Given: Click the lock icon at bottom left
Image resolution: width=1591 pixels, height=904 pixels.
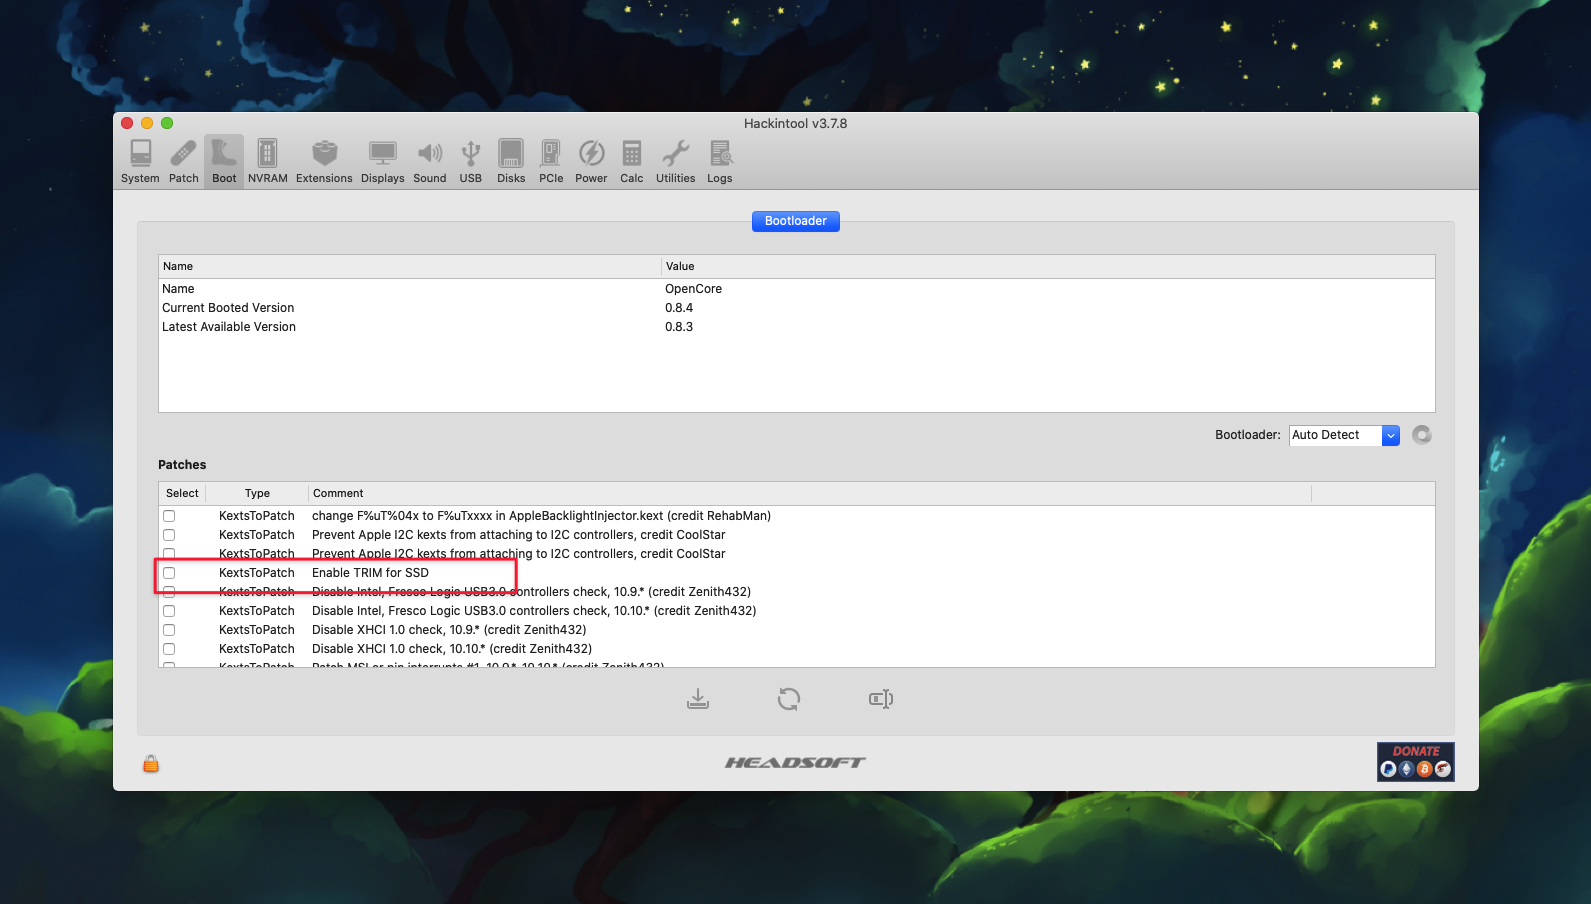Looking at the screenshot, I should [151, 764].
